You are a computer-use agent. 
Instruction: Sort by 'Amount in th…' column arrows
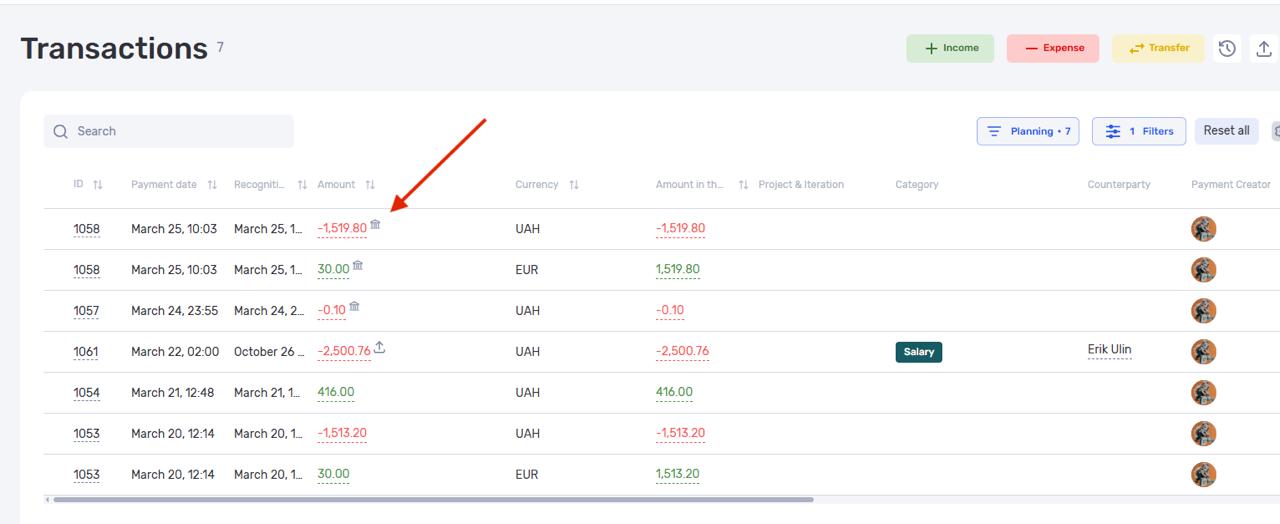743,185
